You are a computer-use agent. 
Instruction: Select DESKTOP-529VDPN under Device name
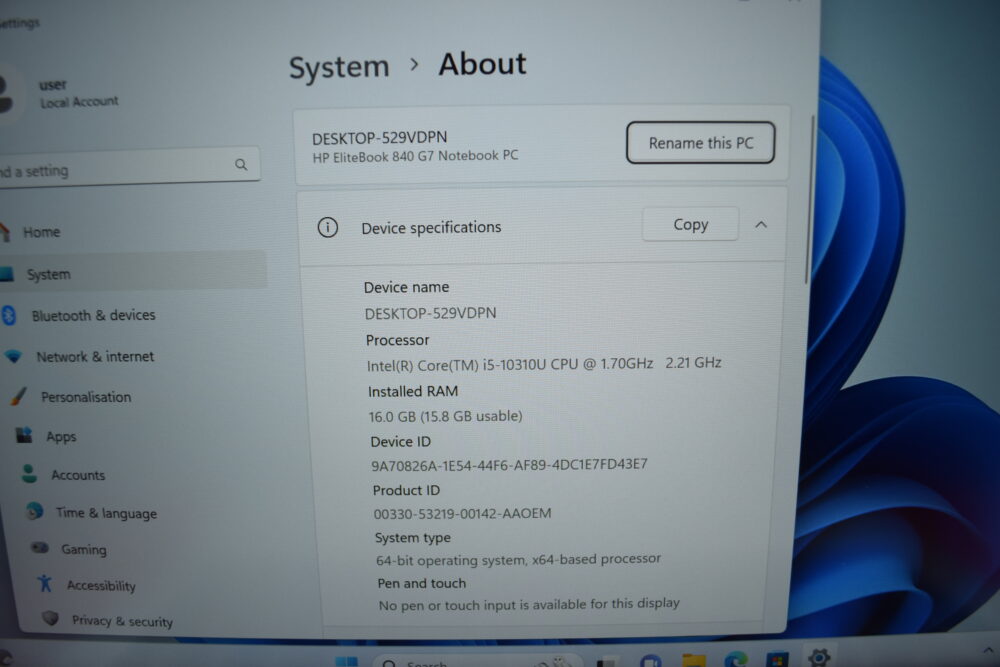430,313
